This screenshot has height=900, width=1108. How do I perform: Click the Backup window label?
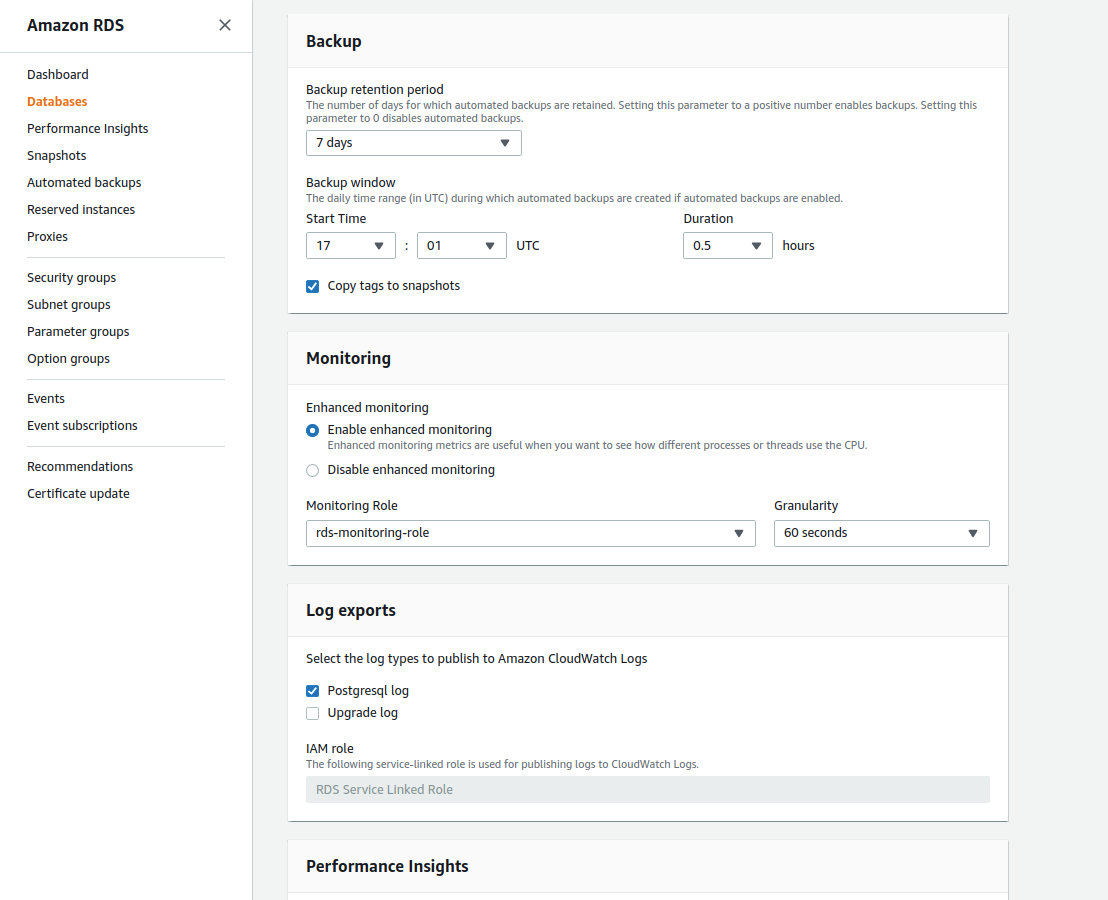350,183
